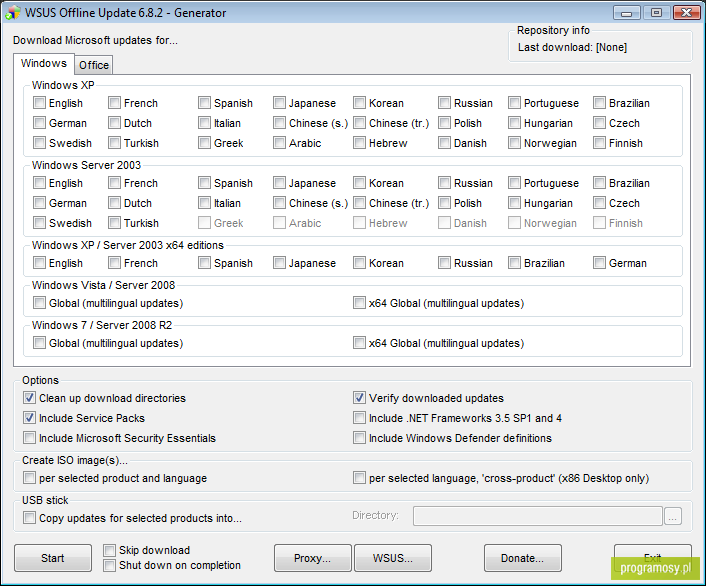Click the 'Last download: [None]' text
This screenshot has width=706, height=586.
[572, 47]
